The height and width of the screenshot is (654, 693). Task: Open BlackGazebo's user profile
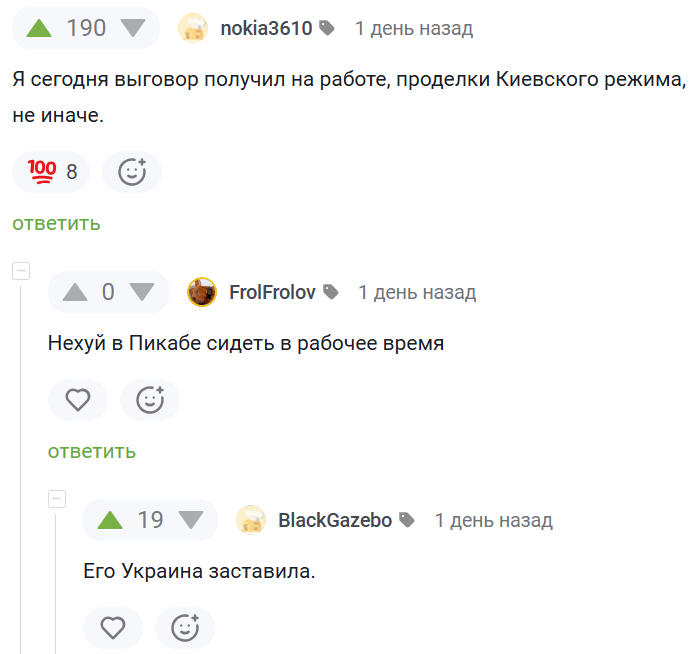[x=334, y=520]
